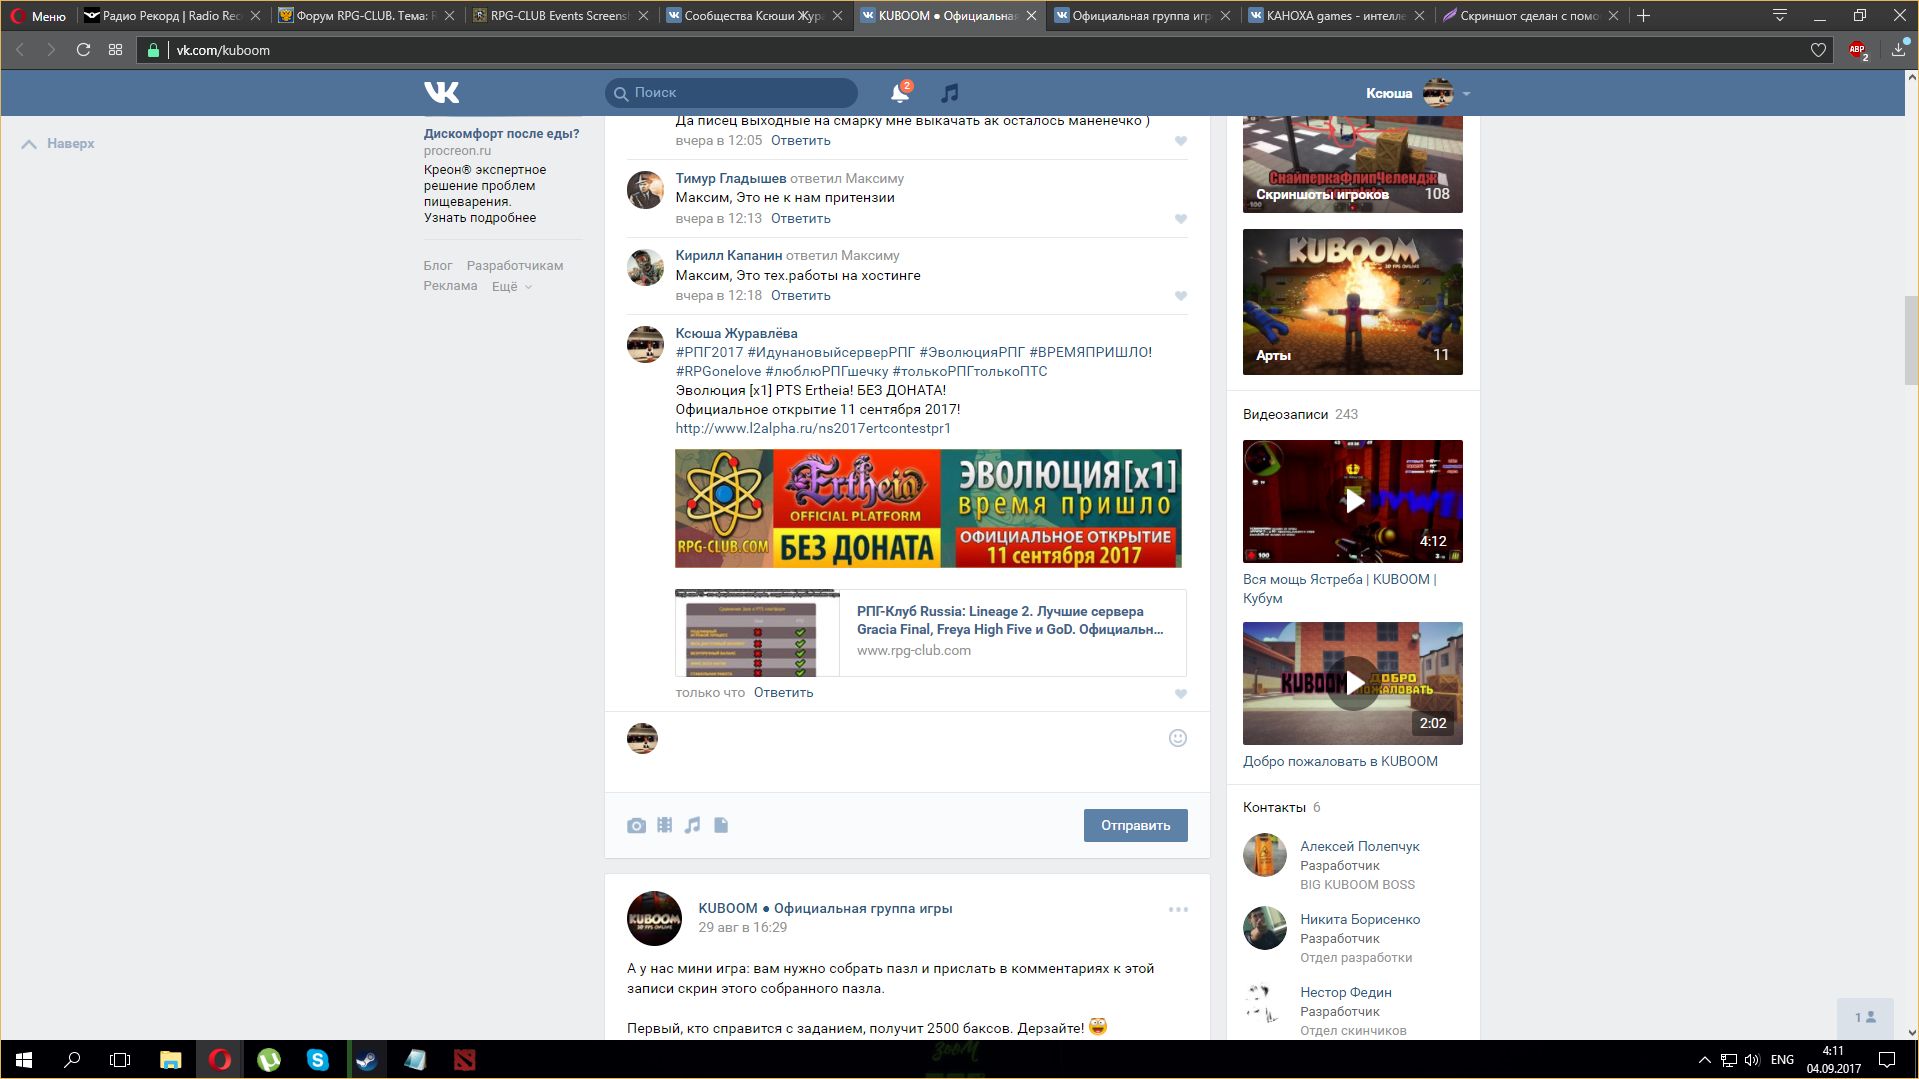Open the РПГ-Клуб Russia link preview
The width and height of the screenshot is (1919, 1079).
930,633
